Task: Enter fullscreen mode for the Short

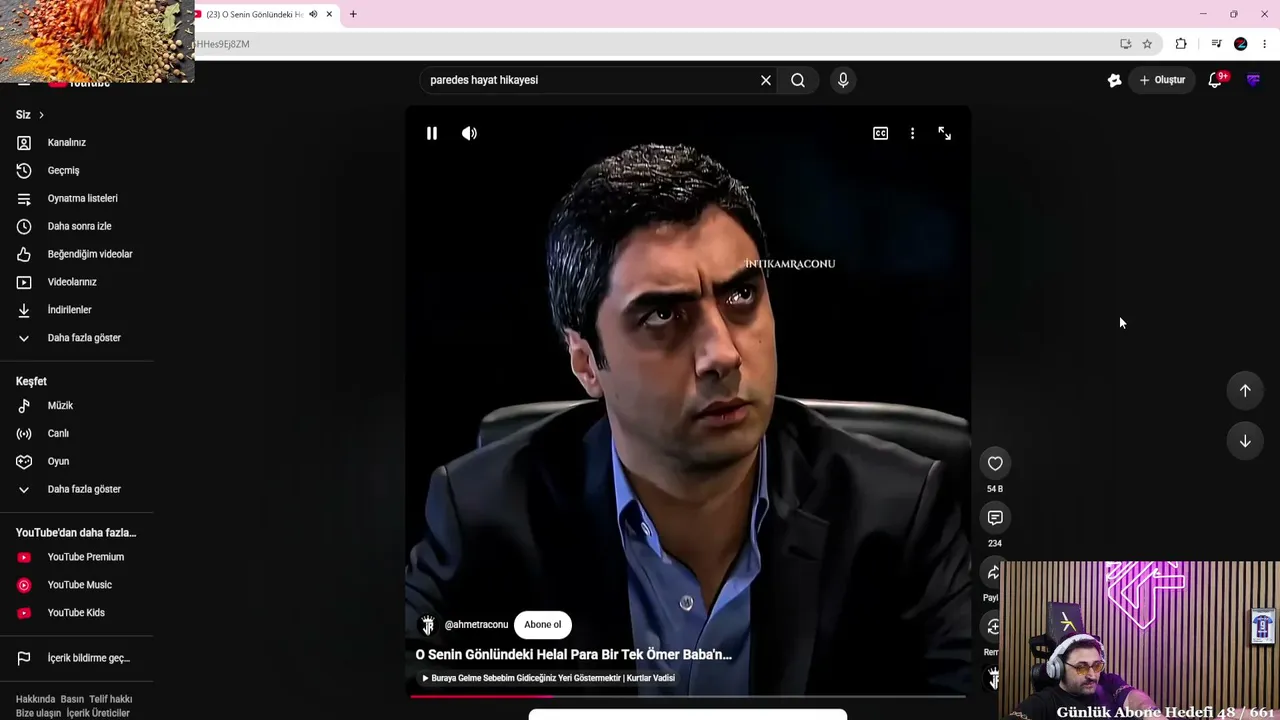Action: pyautogui.click(x=944, y=133)
